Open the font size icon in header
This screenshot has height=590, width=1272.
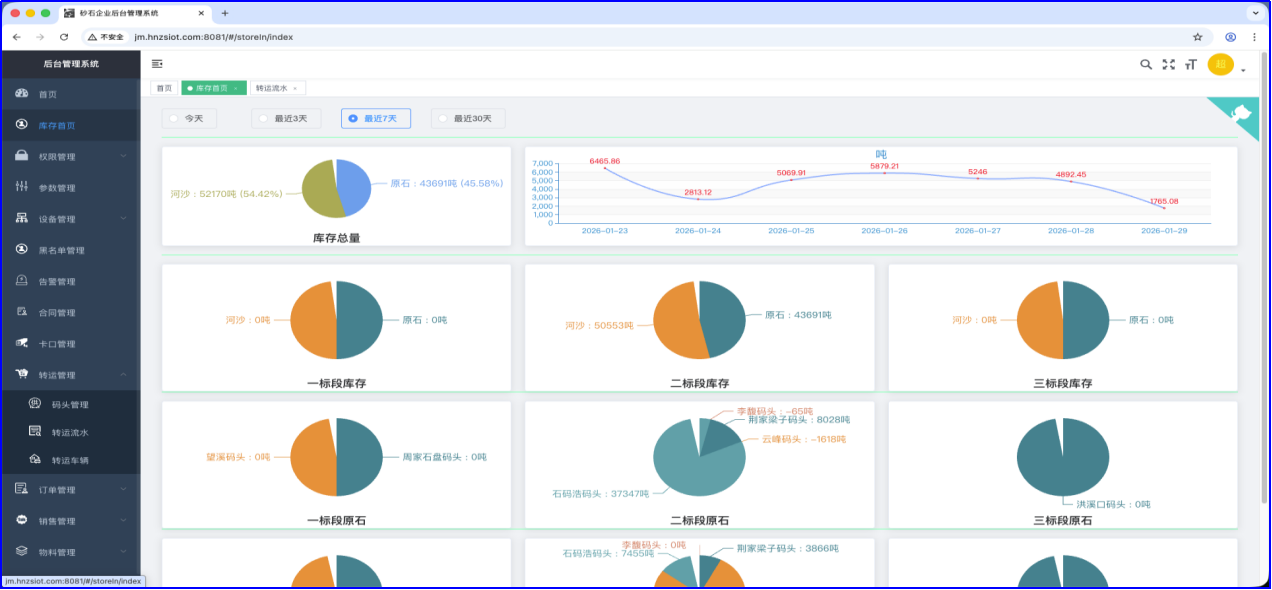point(1190,64)
